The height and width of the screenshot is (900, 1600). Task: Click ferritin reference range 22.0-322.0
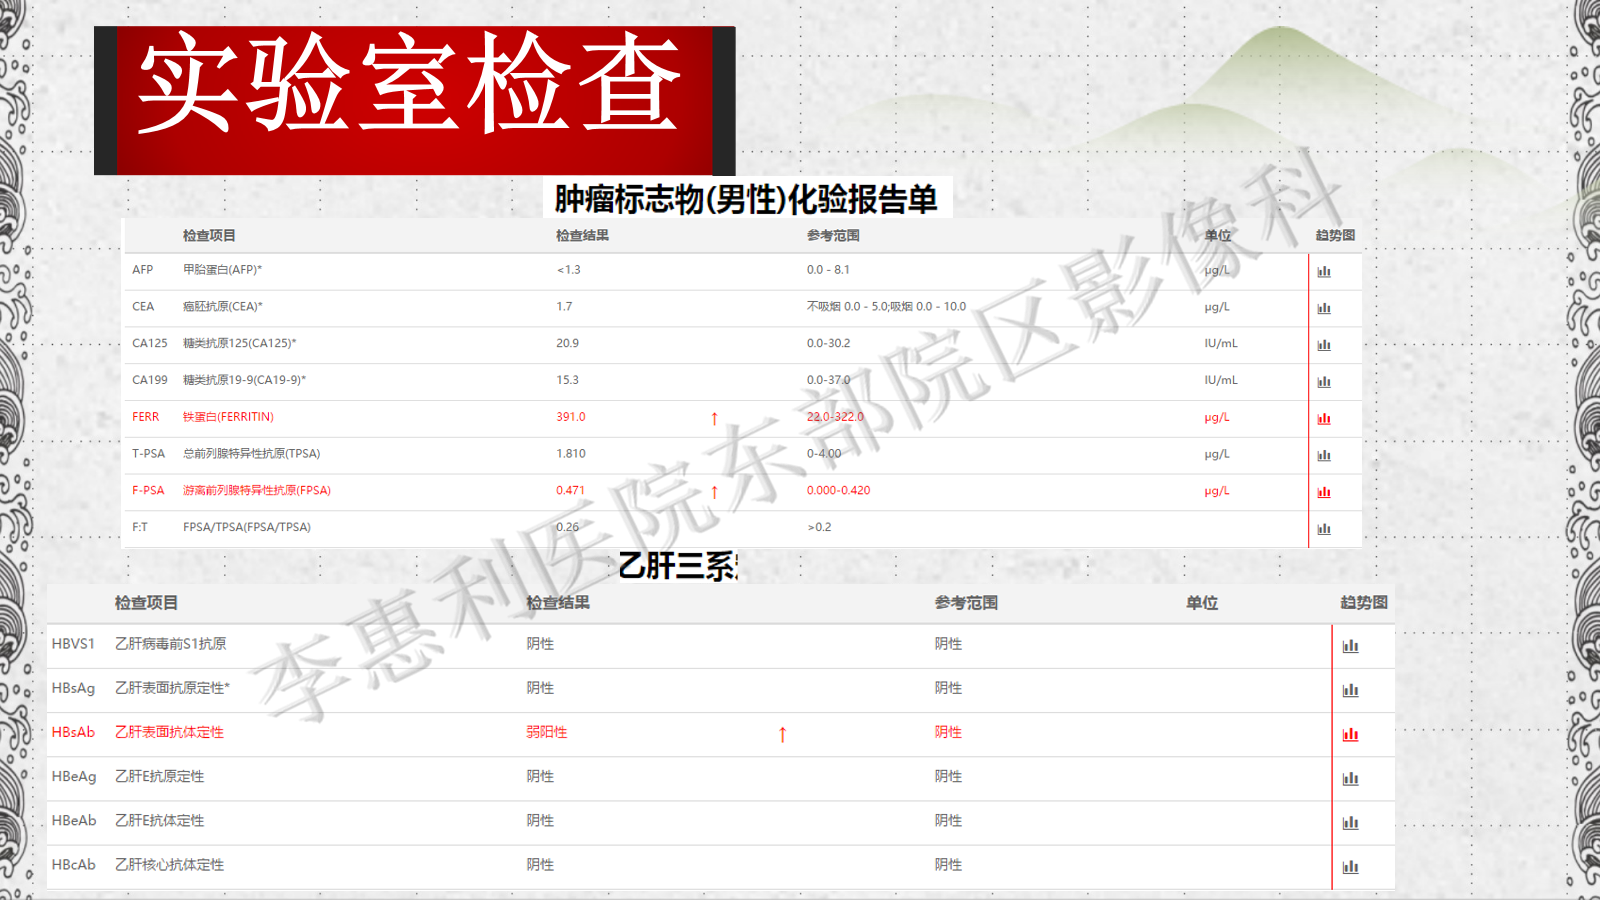(x=835, y=417)
